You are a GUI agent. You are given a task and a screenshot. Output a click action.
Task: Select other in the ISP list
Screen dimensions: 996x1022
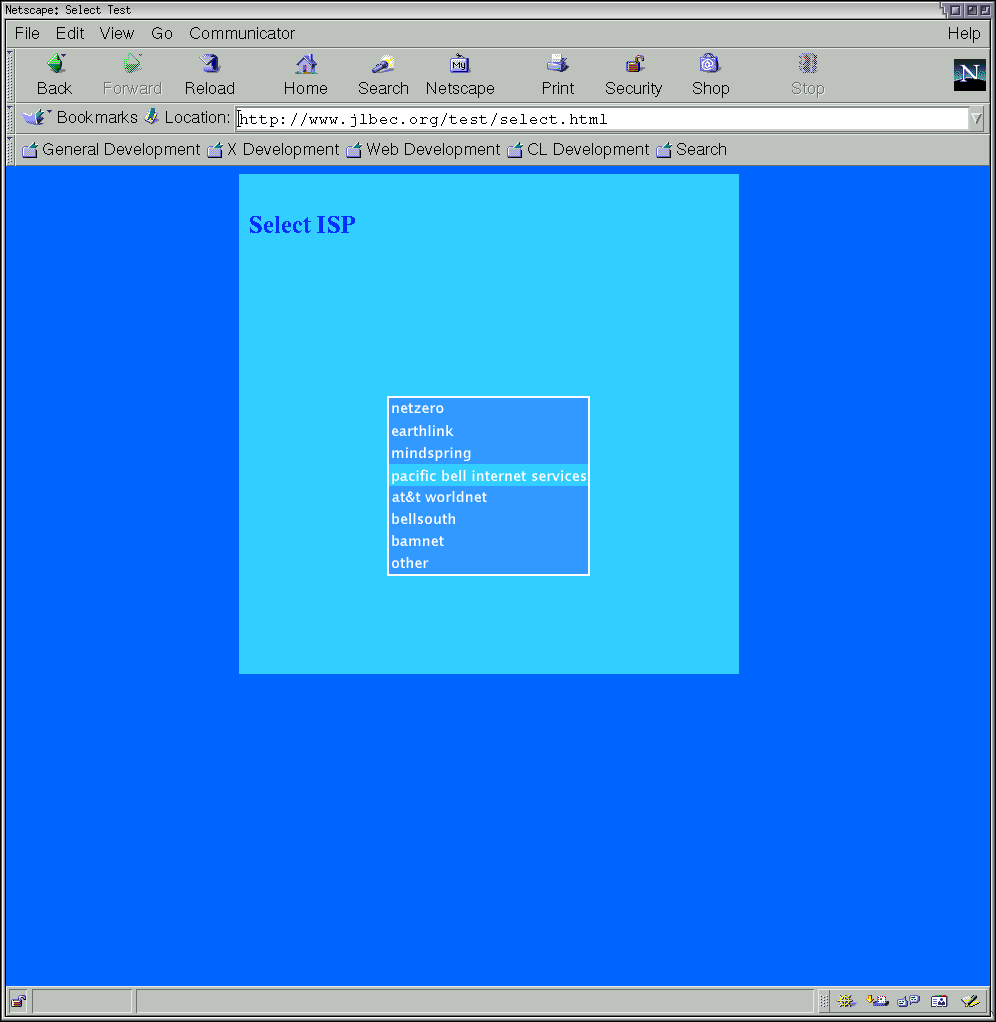coord(488,563)
